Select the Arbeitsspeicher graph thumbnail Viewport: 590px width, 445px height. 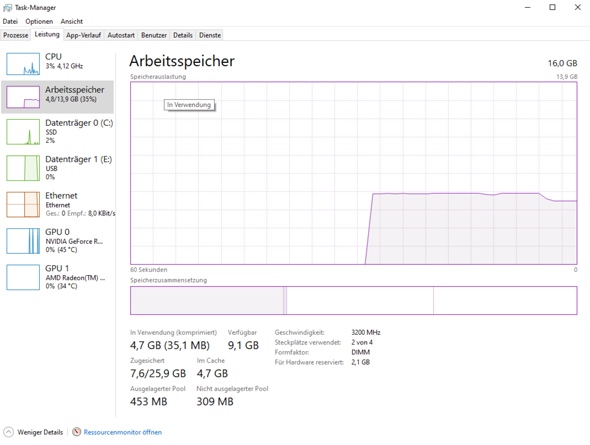(23, 97)
